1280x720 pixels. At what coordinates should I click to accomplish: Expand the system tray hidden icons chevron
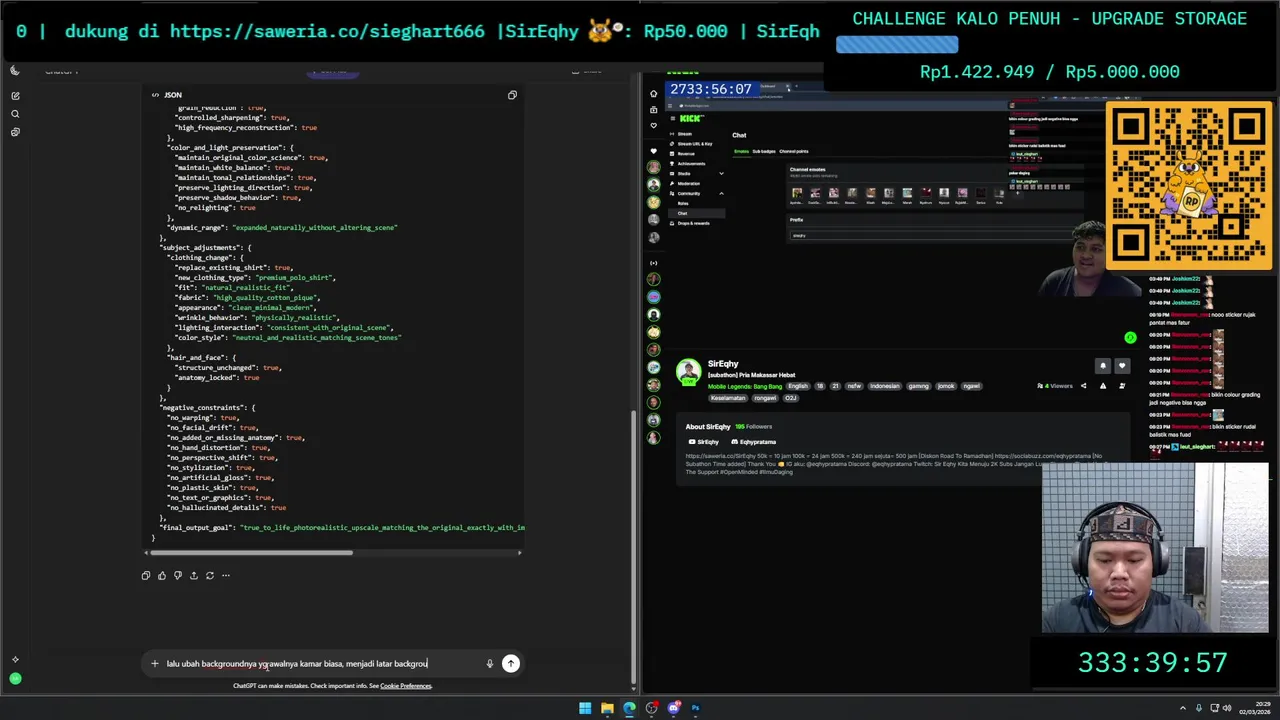pos(1182,708)
